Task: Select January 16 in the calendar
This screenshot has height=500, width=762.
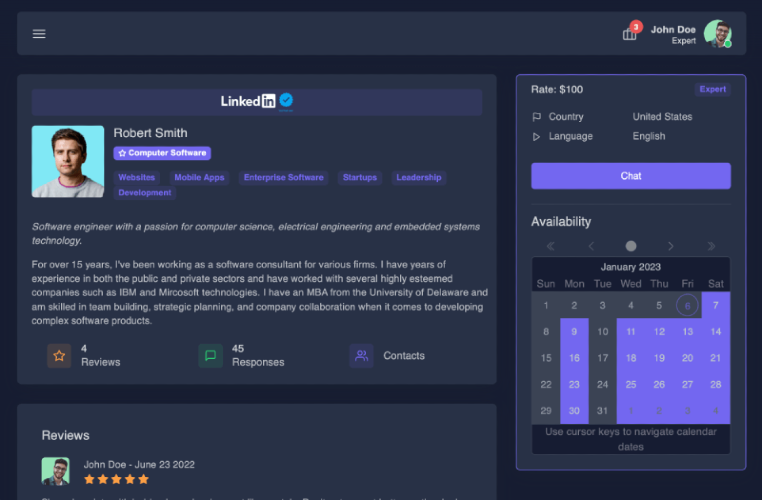Action: pos(574,358)
